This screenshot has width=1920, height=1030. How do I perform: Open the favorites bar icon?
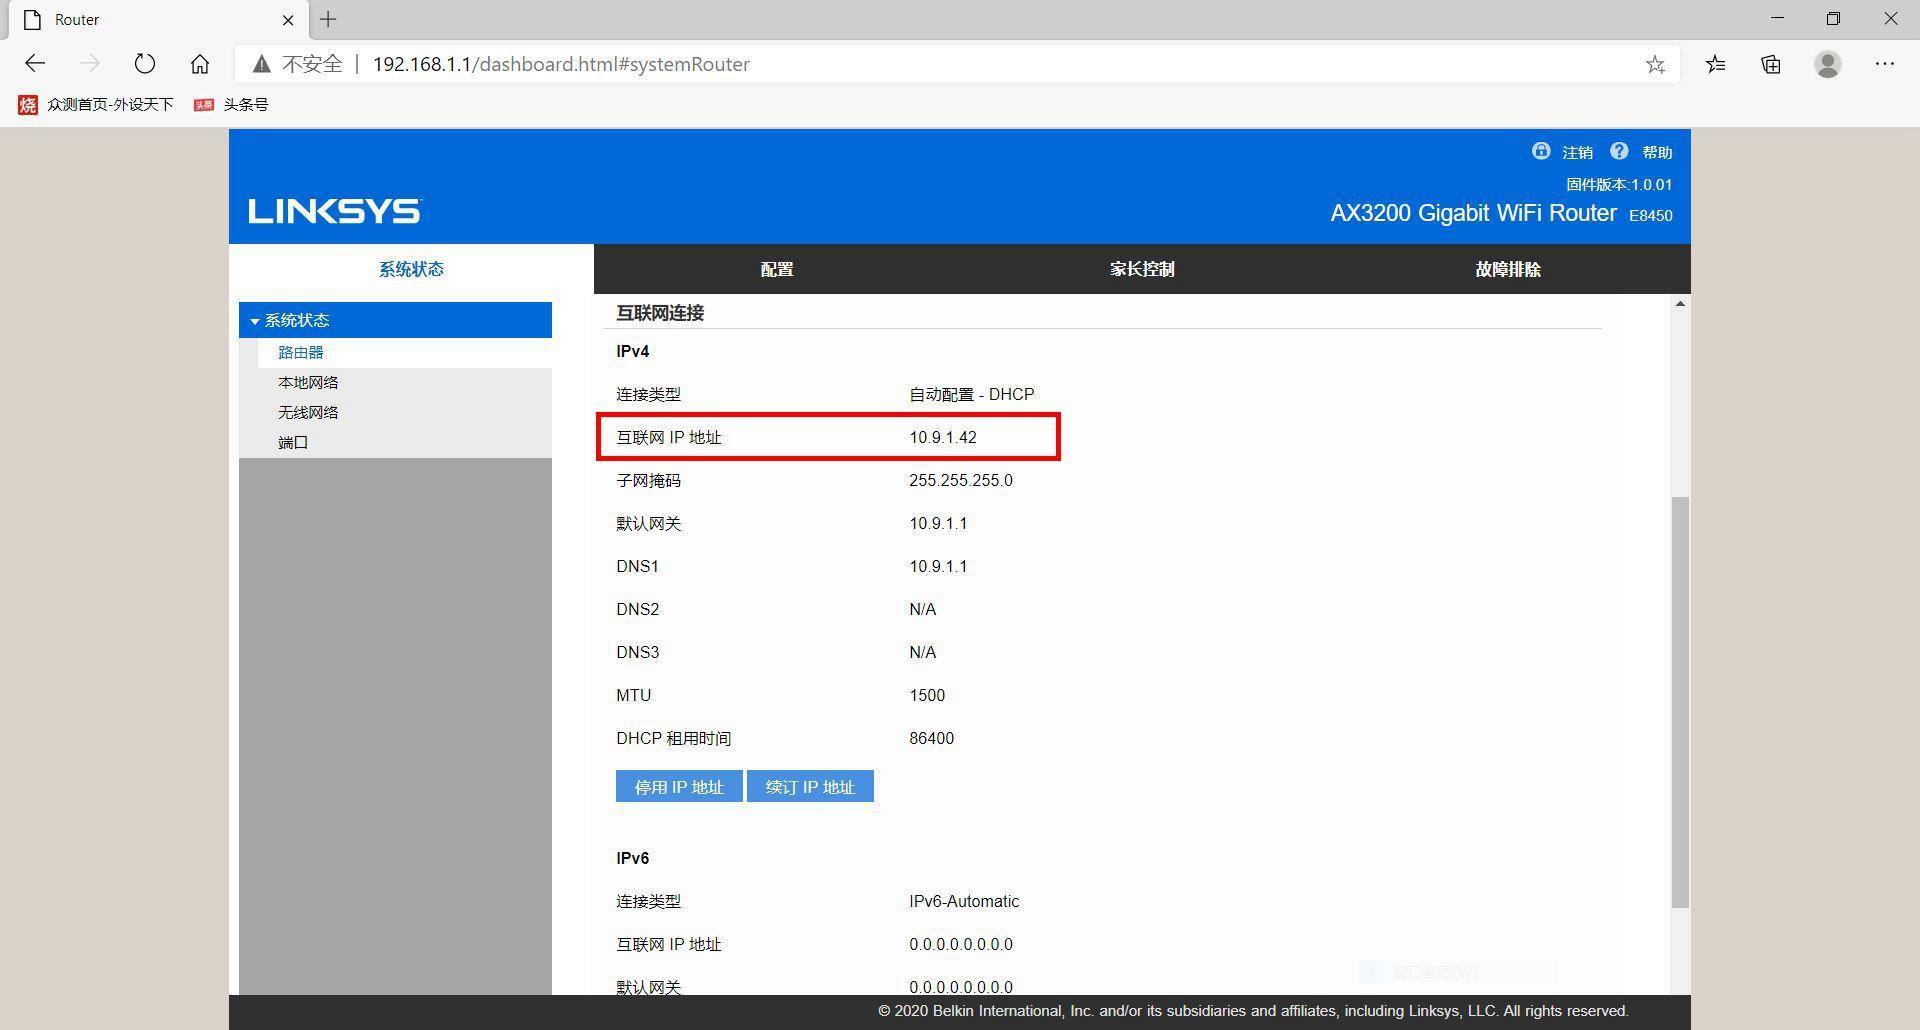point(1715,64)
